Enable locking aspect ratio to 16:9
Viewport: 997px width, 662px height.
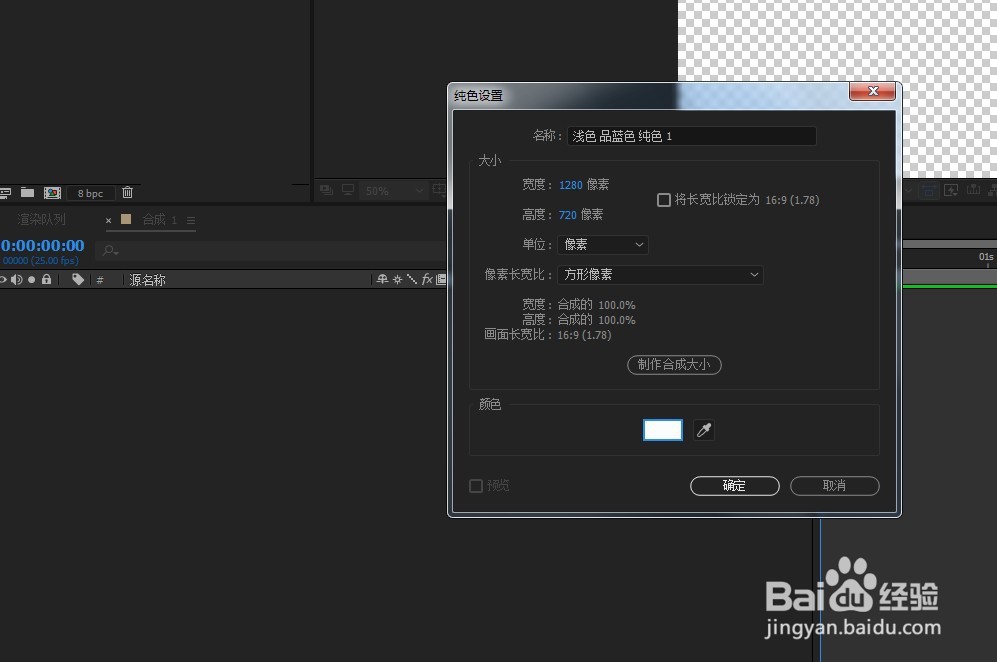click(664, 200)
